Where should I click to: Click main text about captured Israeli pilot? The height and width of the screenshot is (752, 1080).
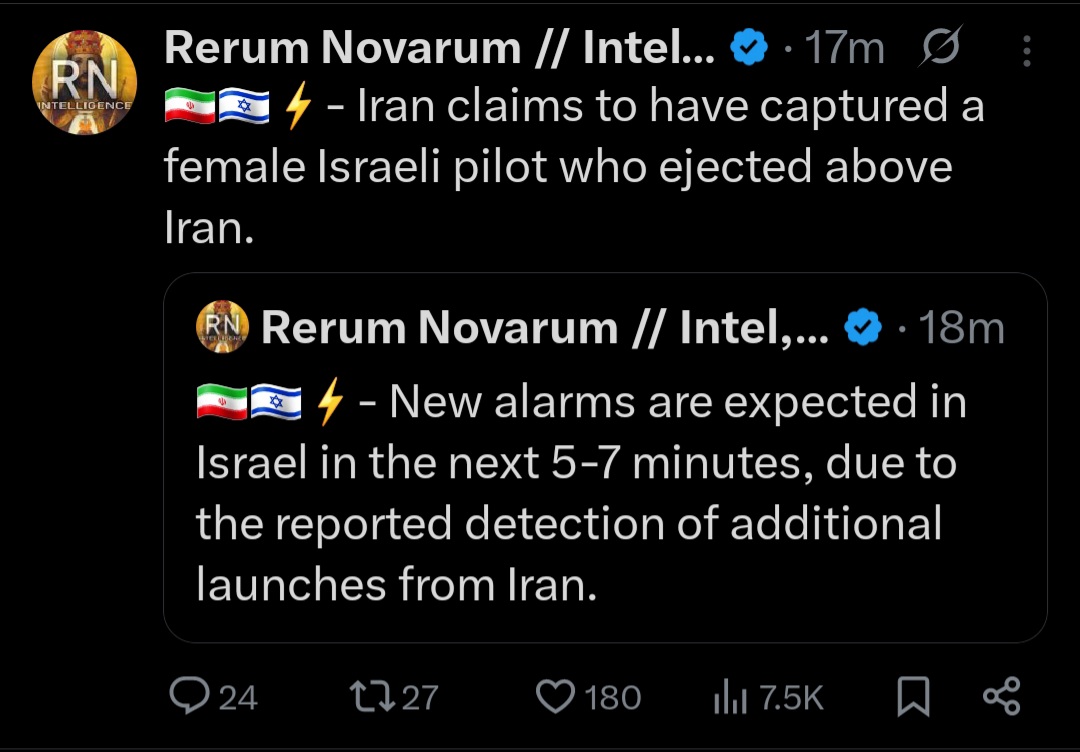point(574,167)
